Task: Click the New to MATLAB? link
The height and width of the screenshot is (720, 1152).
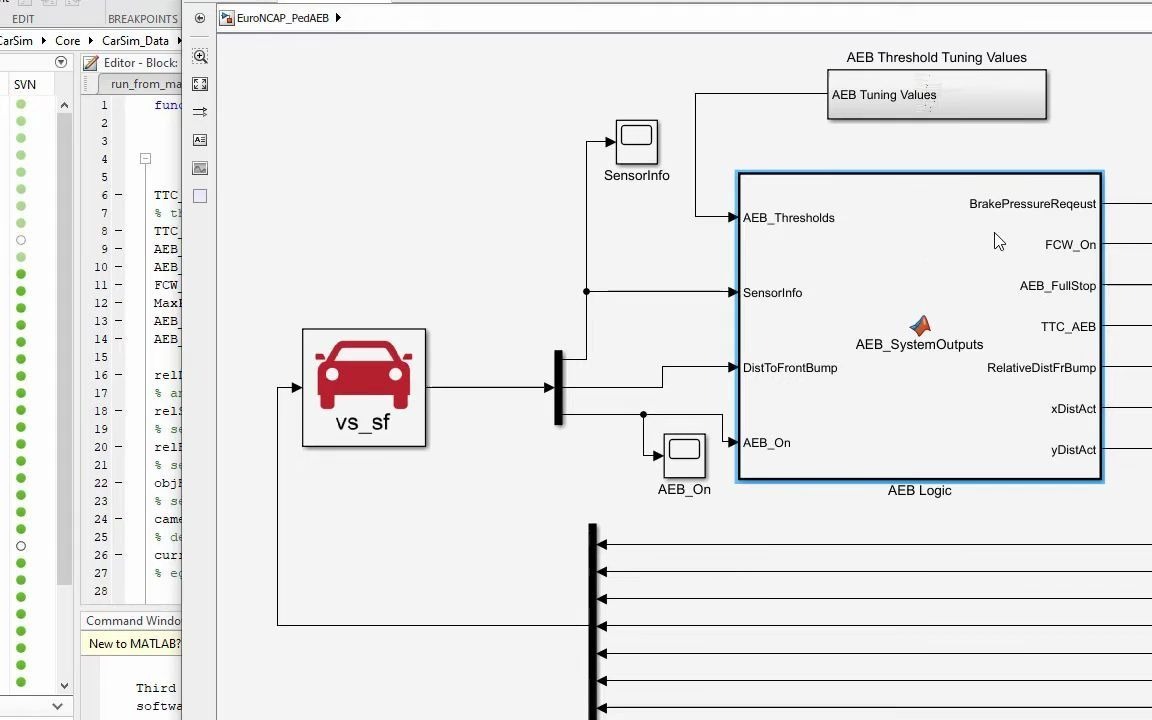Action: click(133, 643)
